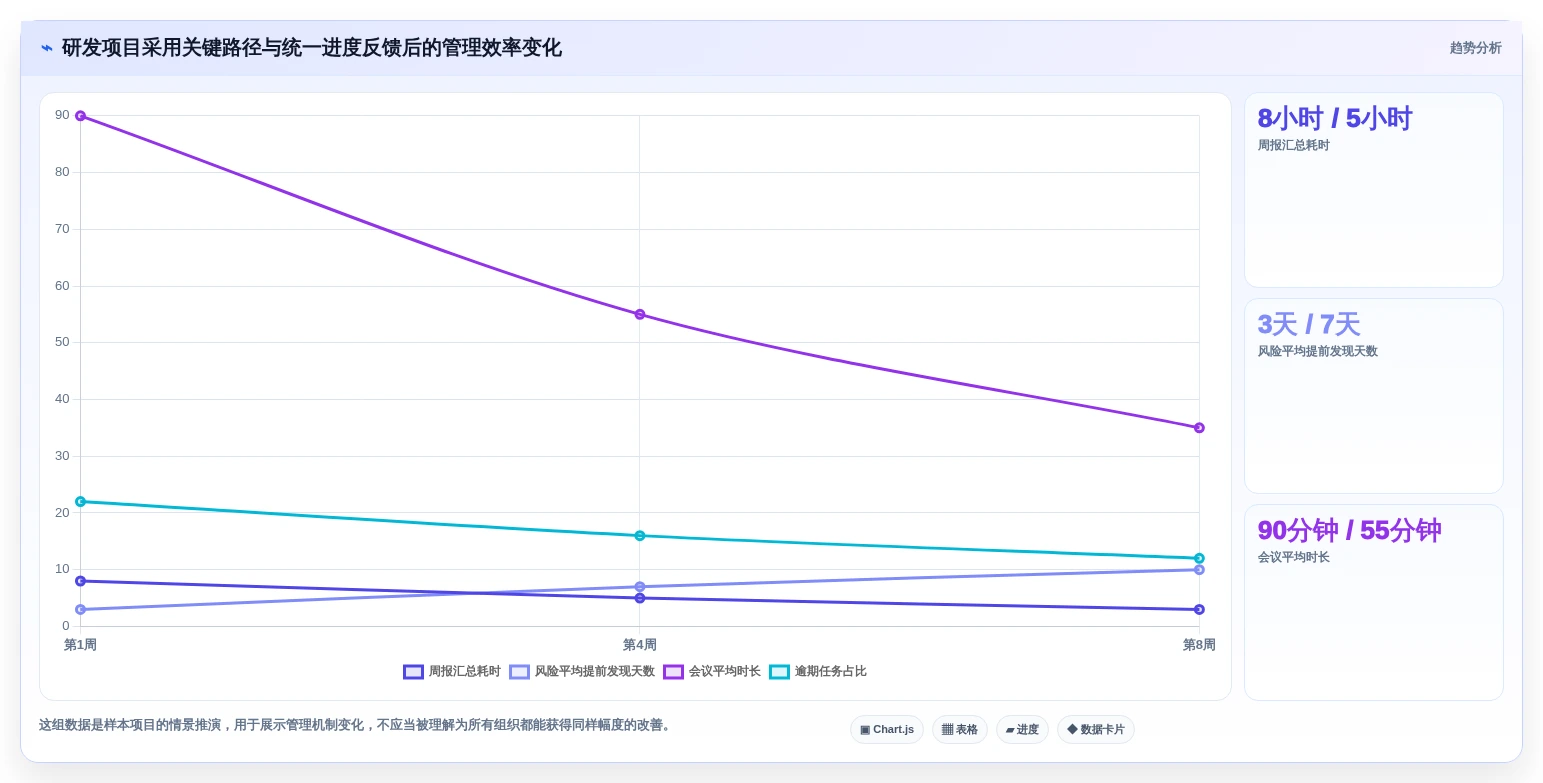Click the 第1周 x-axis label

coord(80,645)
